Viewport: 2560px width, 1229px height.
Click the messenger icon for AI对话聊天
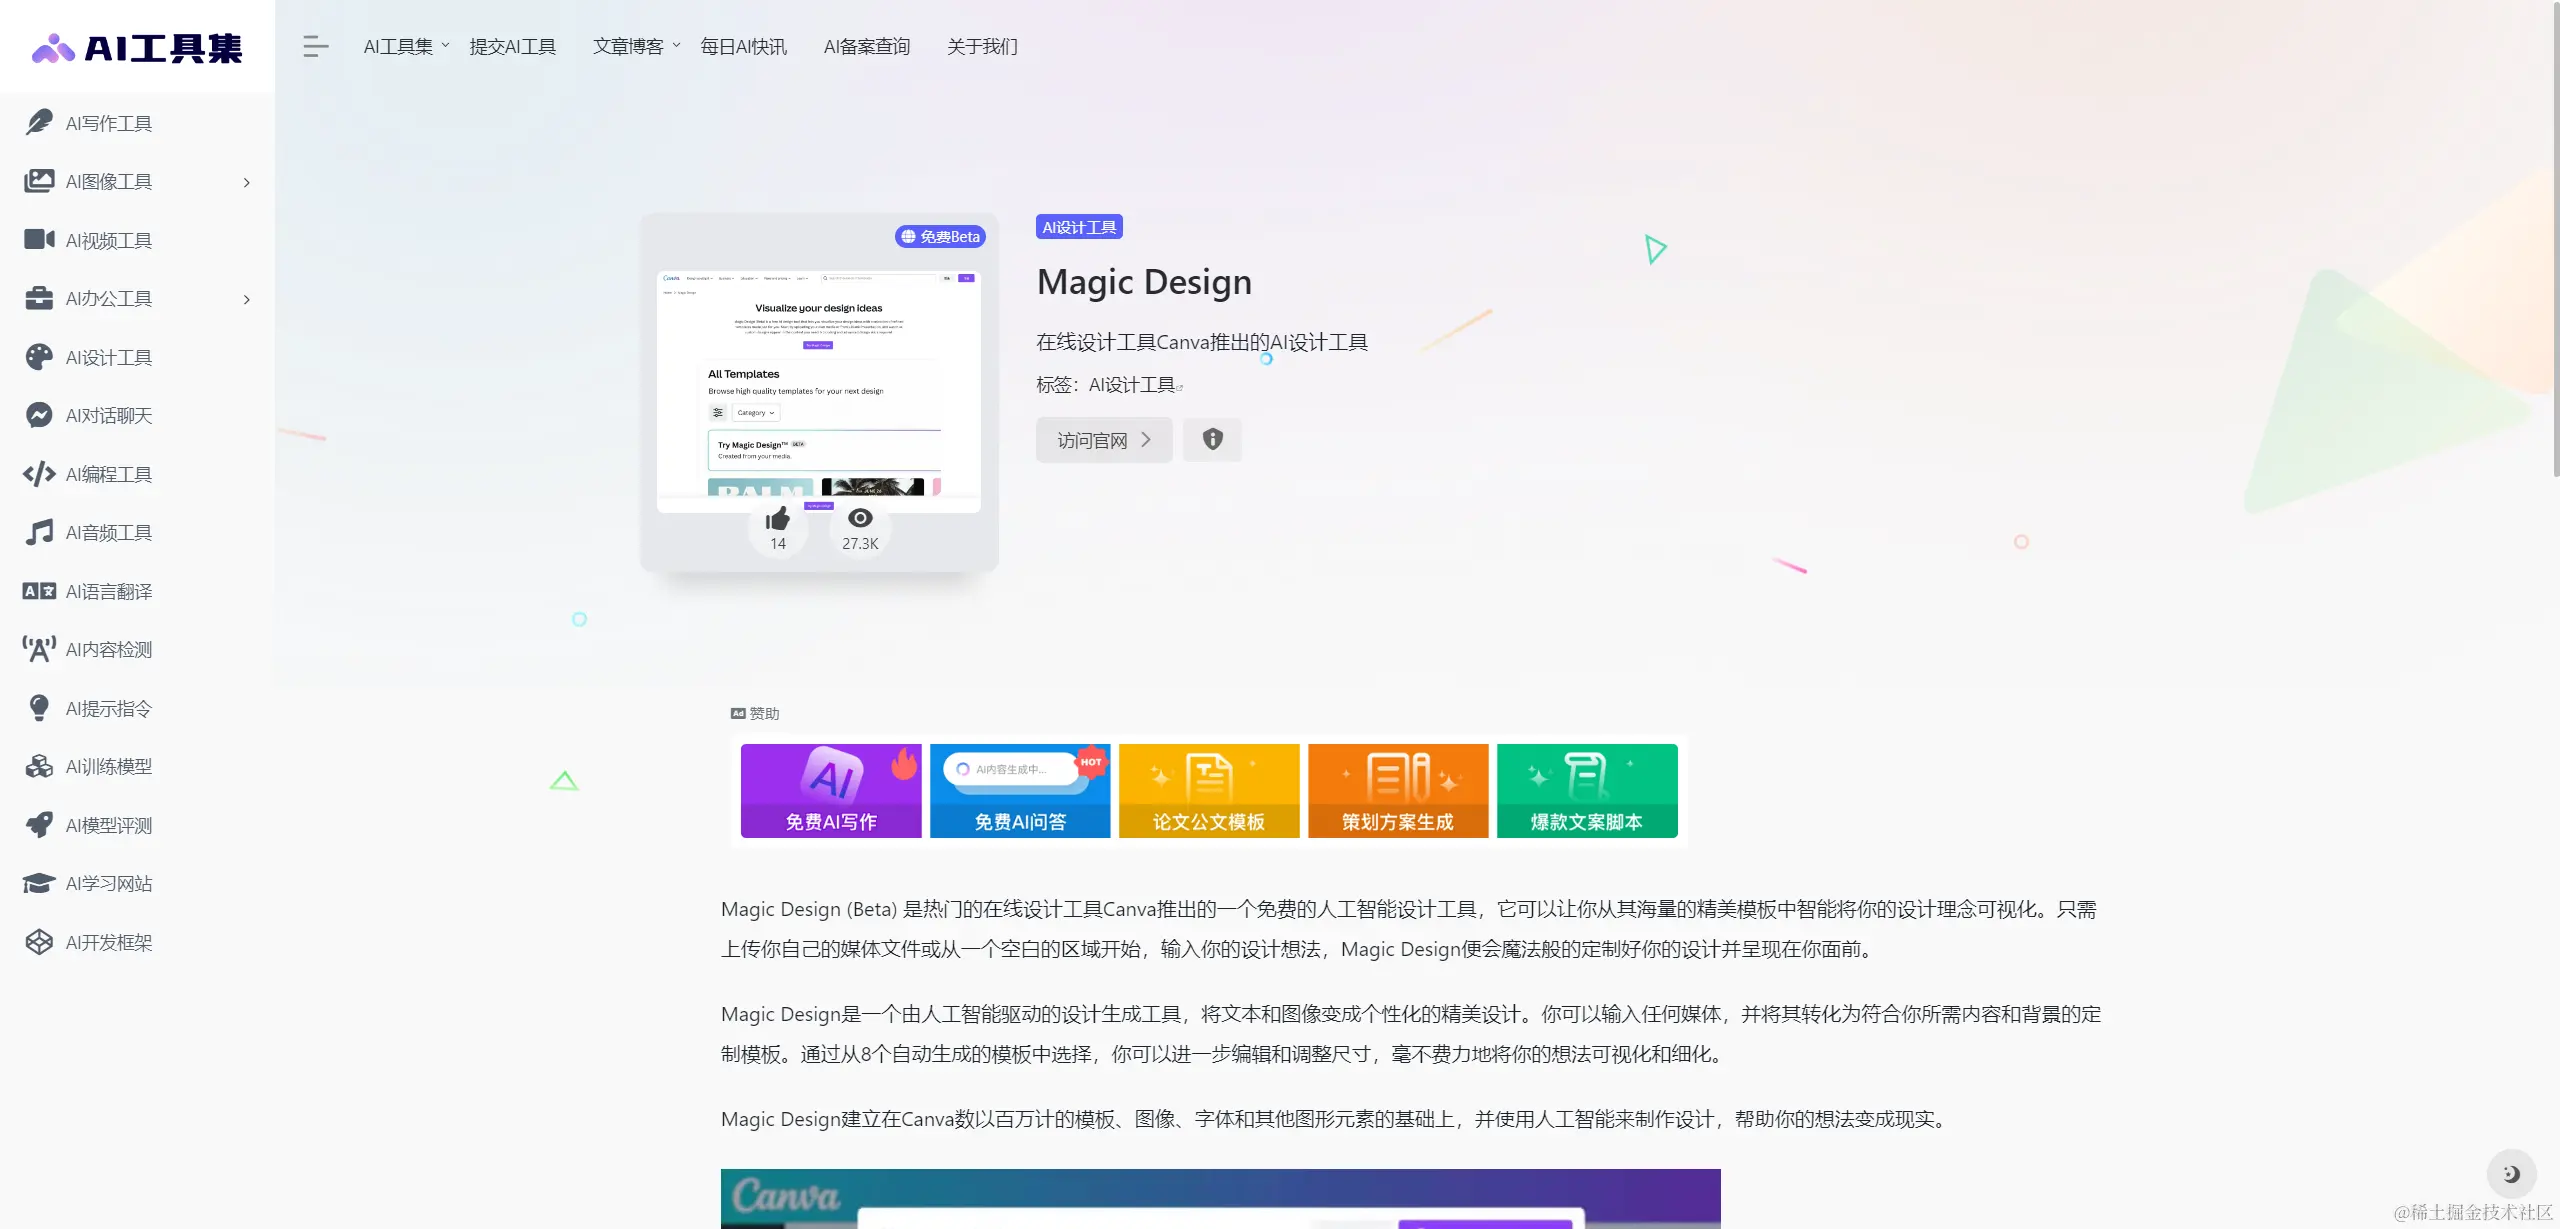coord(39,415)
